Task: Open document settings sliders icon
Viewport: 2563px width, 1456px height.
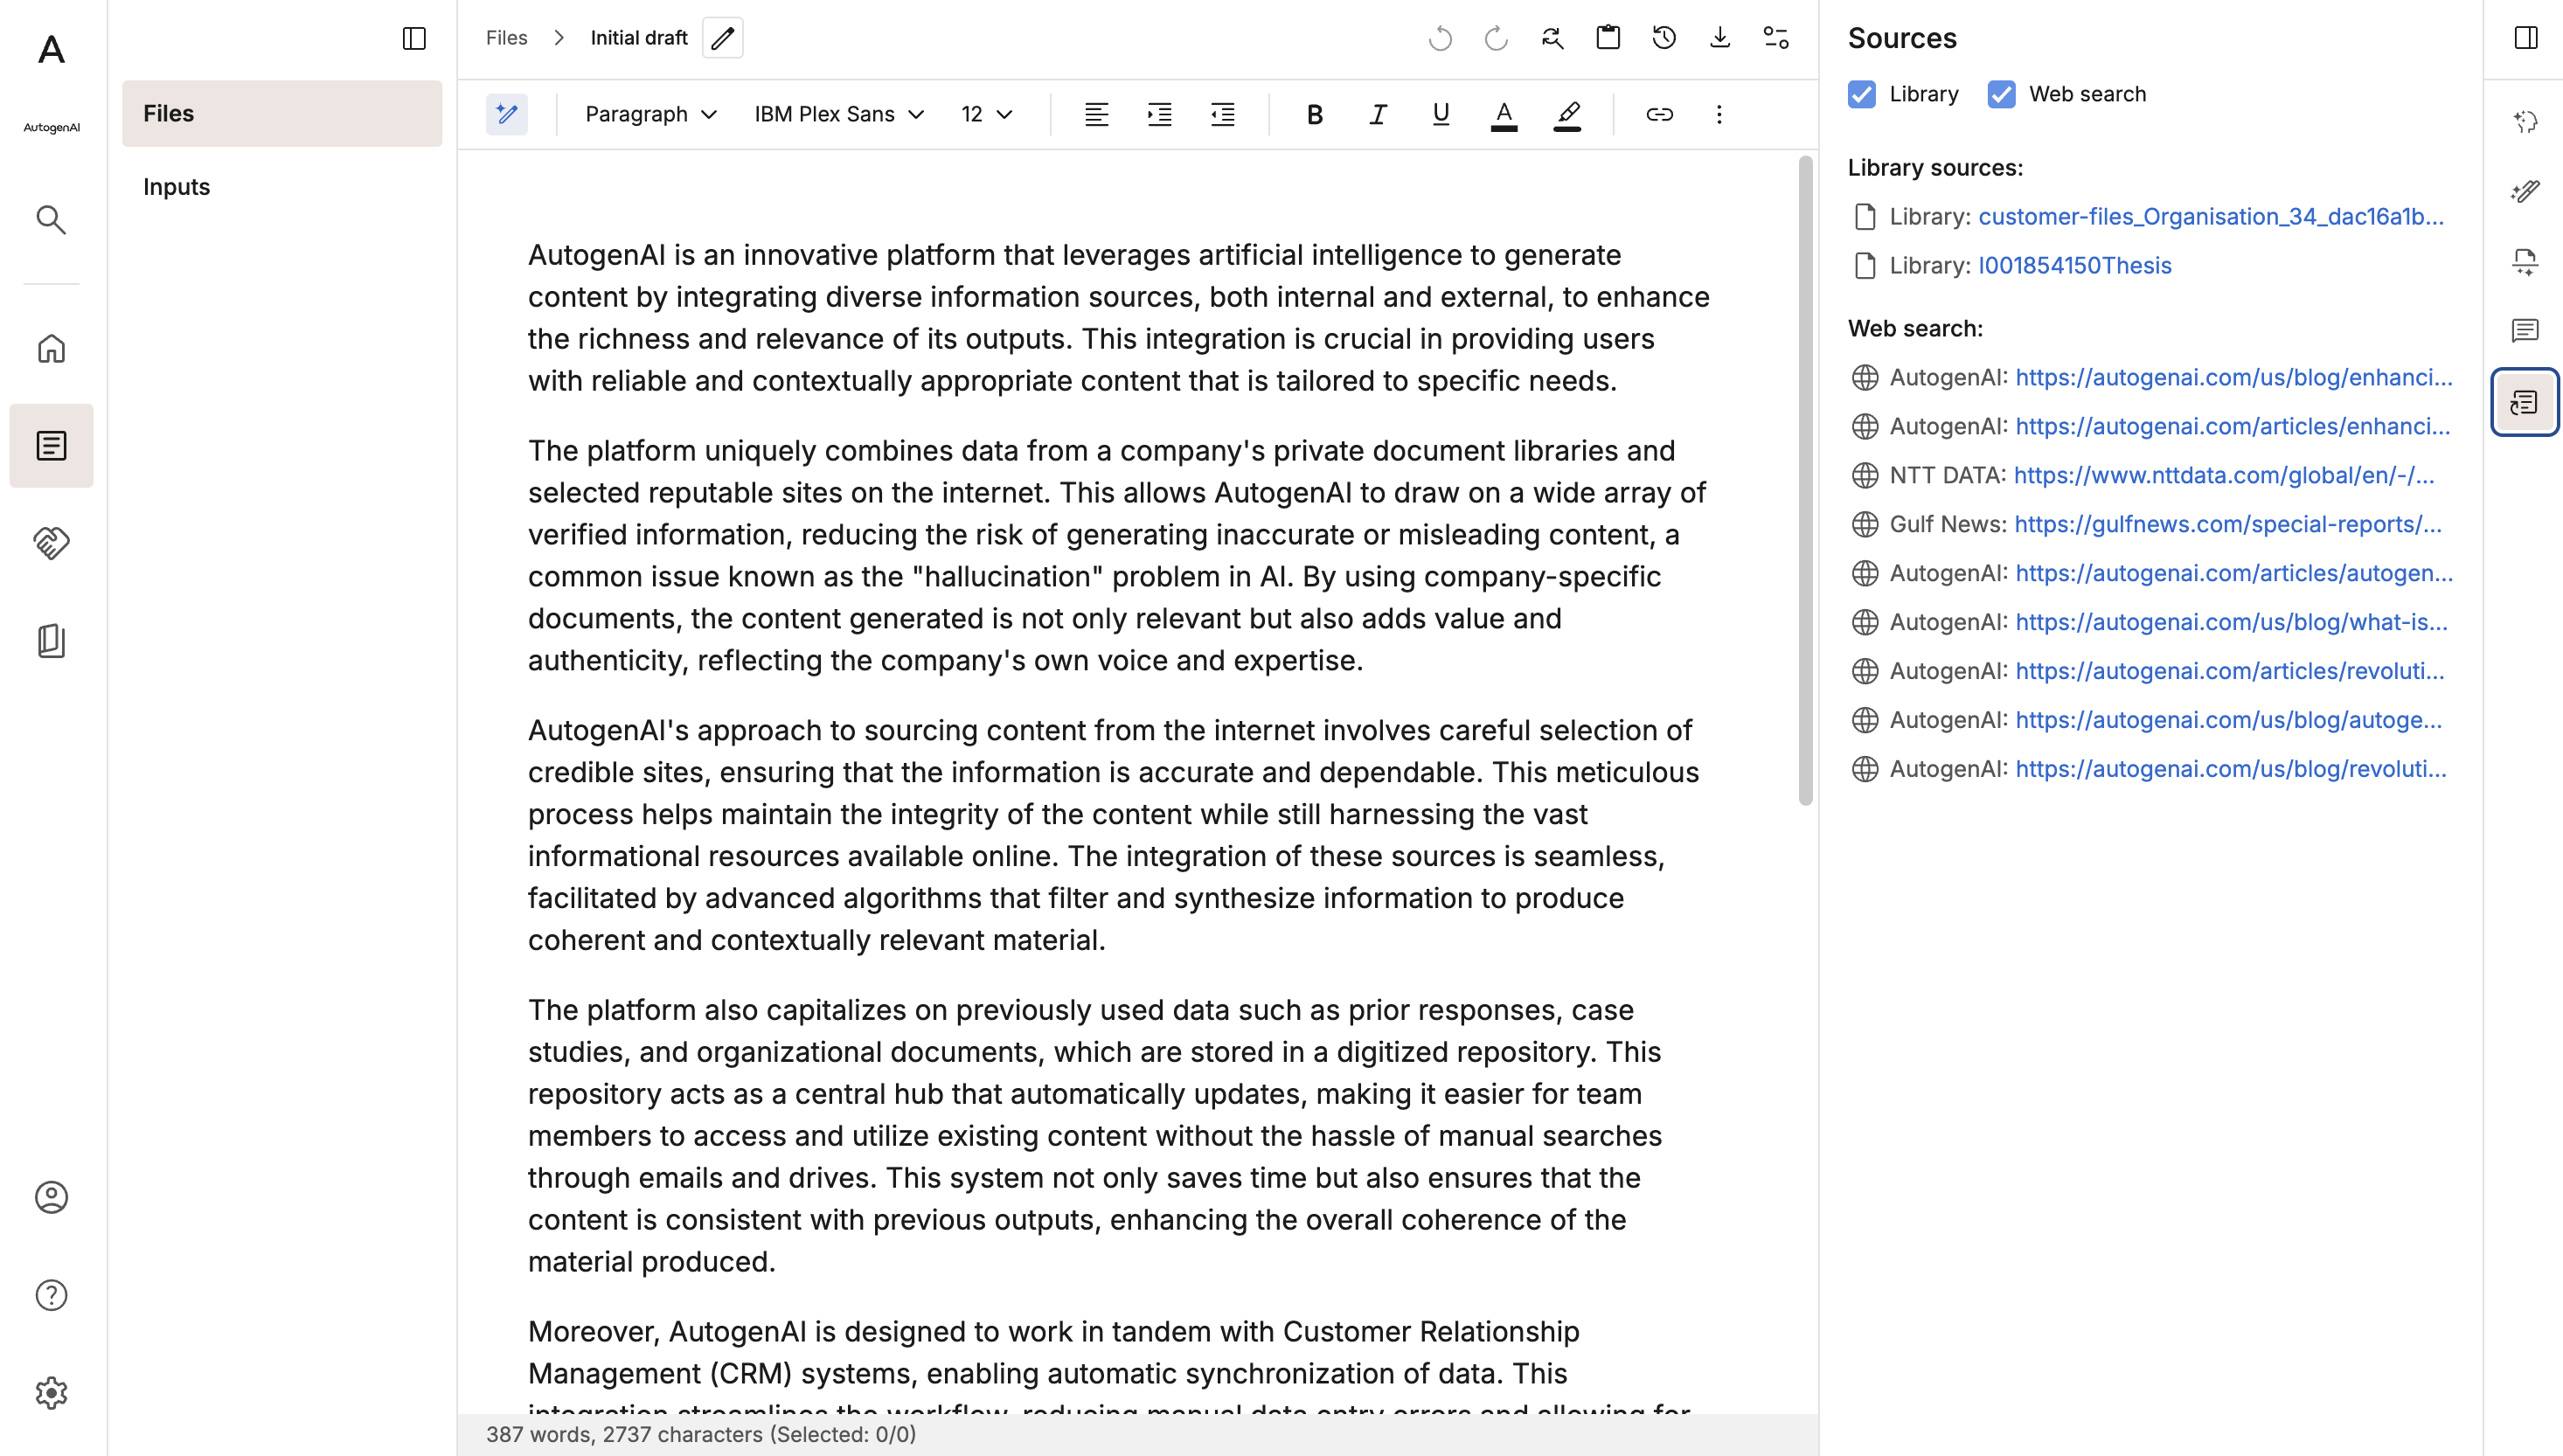Action: [x=1776, y=38]
